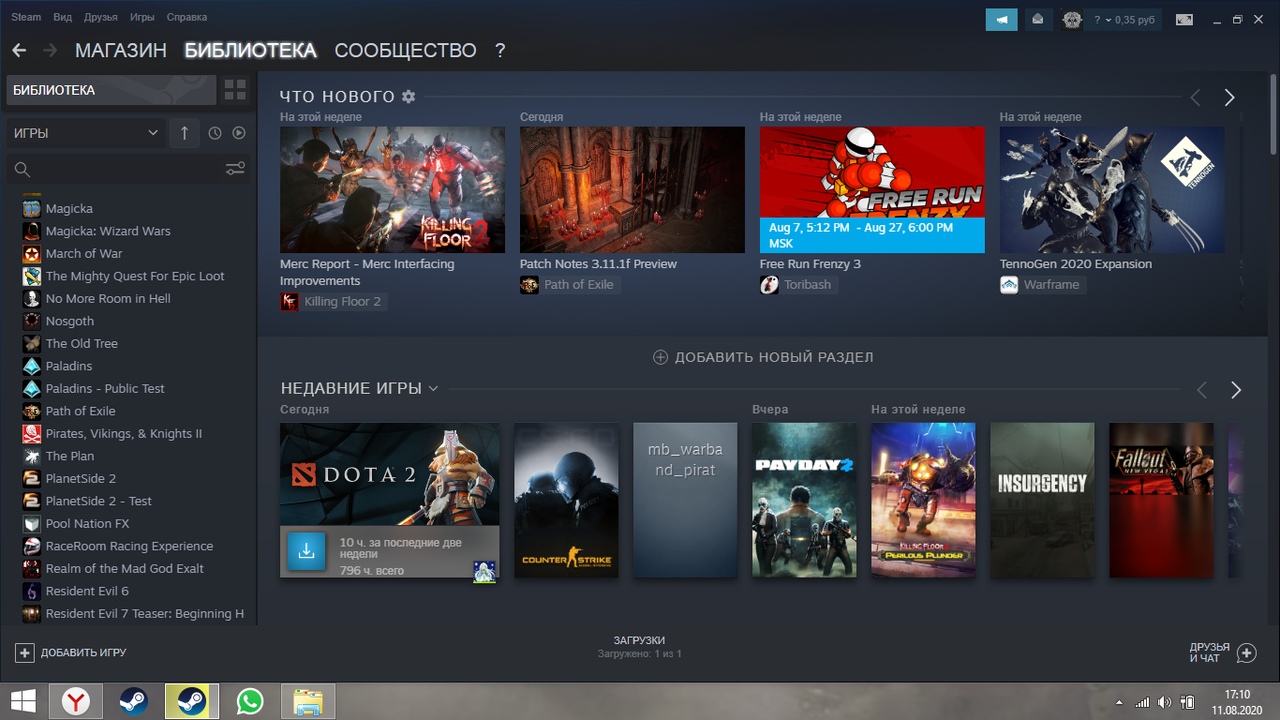This screenshot has height=720, width=1280.
Task: Click the БИБЛИОТЕКА home button in the sidebar
Action: tap(111, 90)
